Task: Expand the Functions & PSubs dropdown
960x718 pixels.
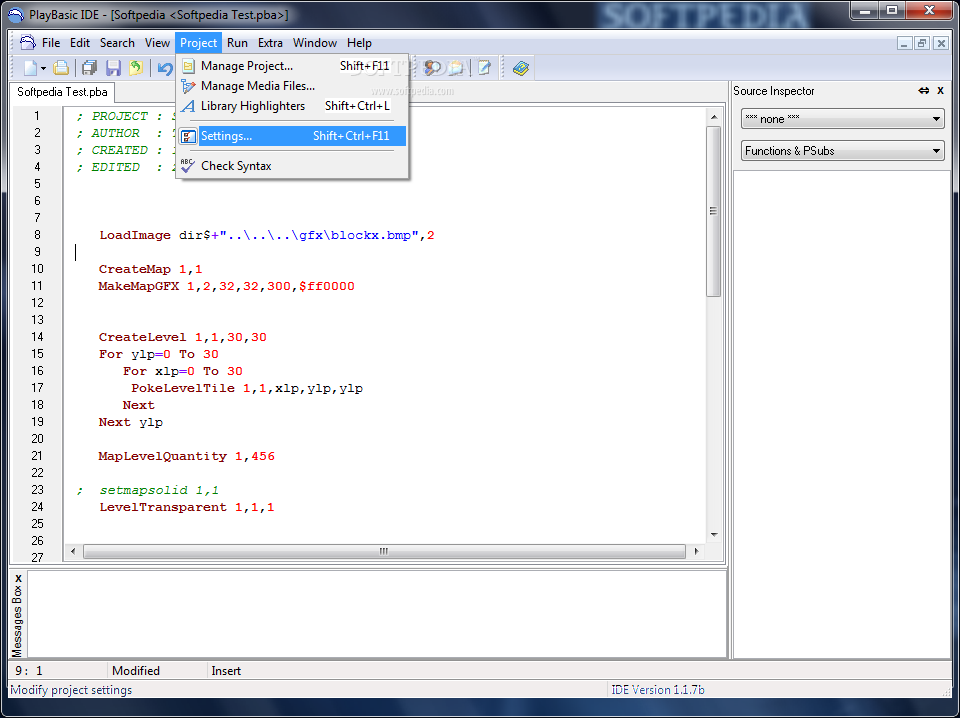Action: point(842,151)
